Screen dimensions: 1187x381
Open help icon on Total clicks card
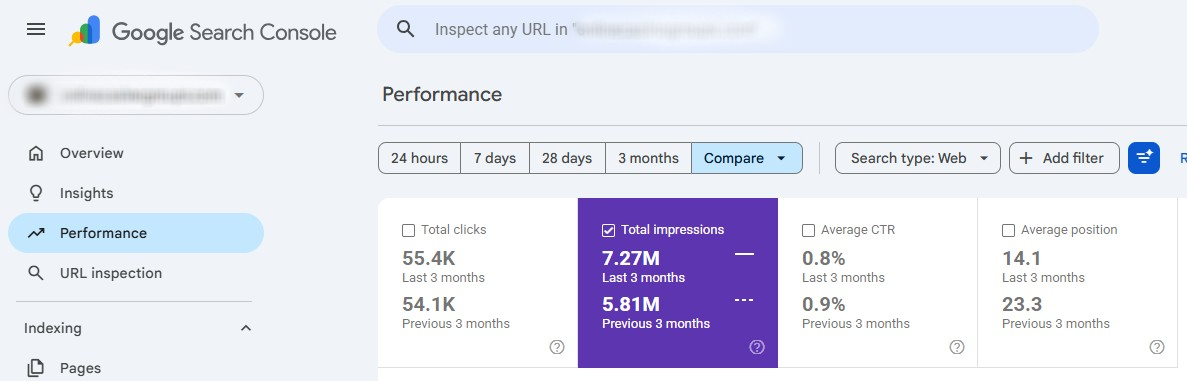point(556,347)
